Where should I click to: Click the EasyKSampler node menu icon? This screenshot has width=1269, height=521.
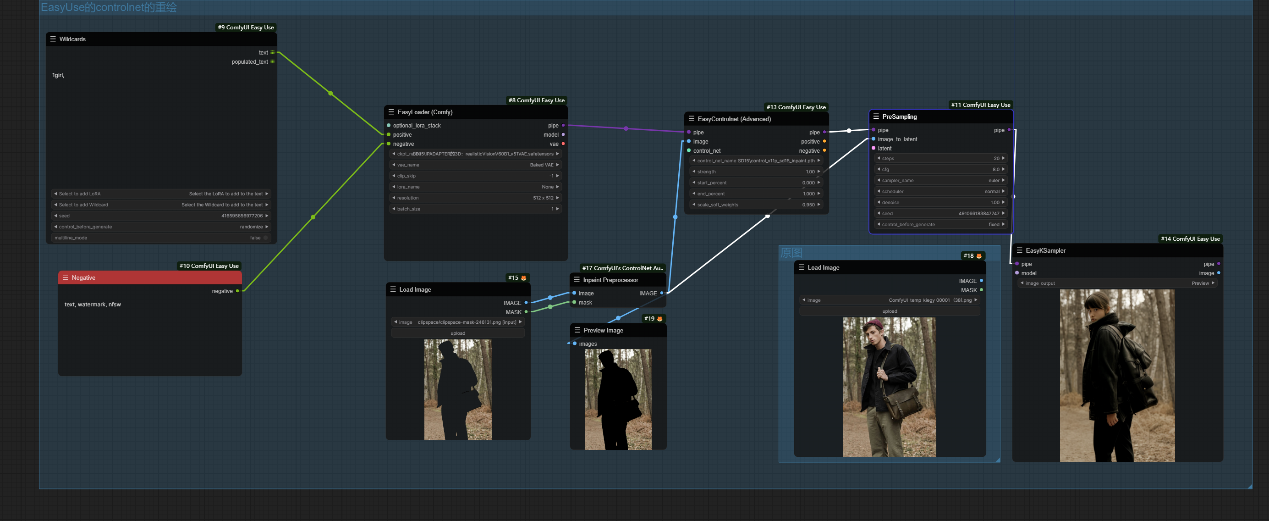coord(1019,251)
